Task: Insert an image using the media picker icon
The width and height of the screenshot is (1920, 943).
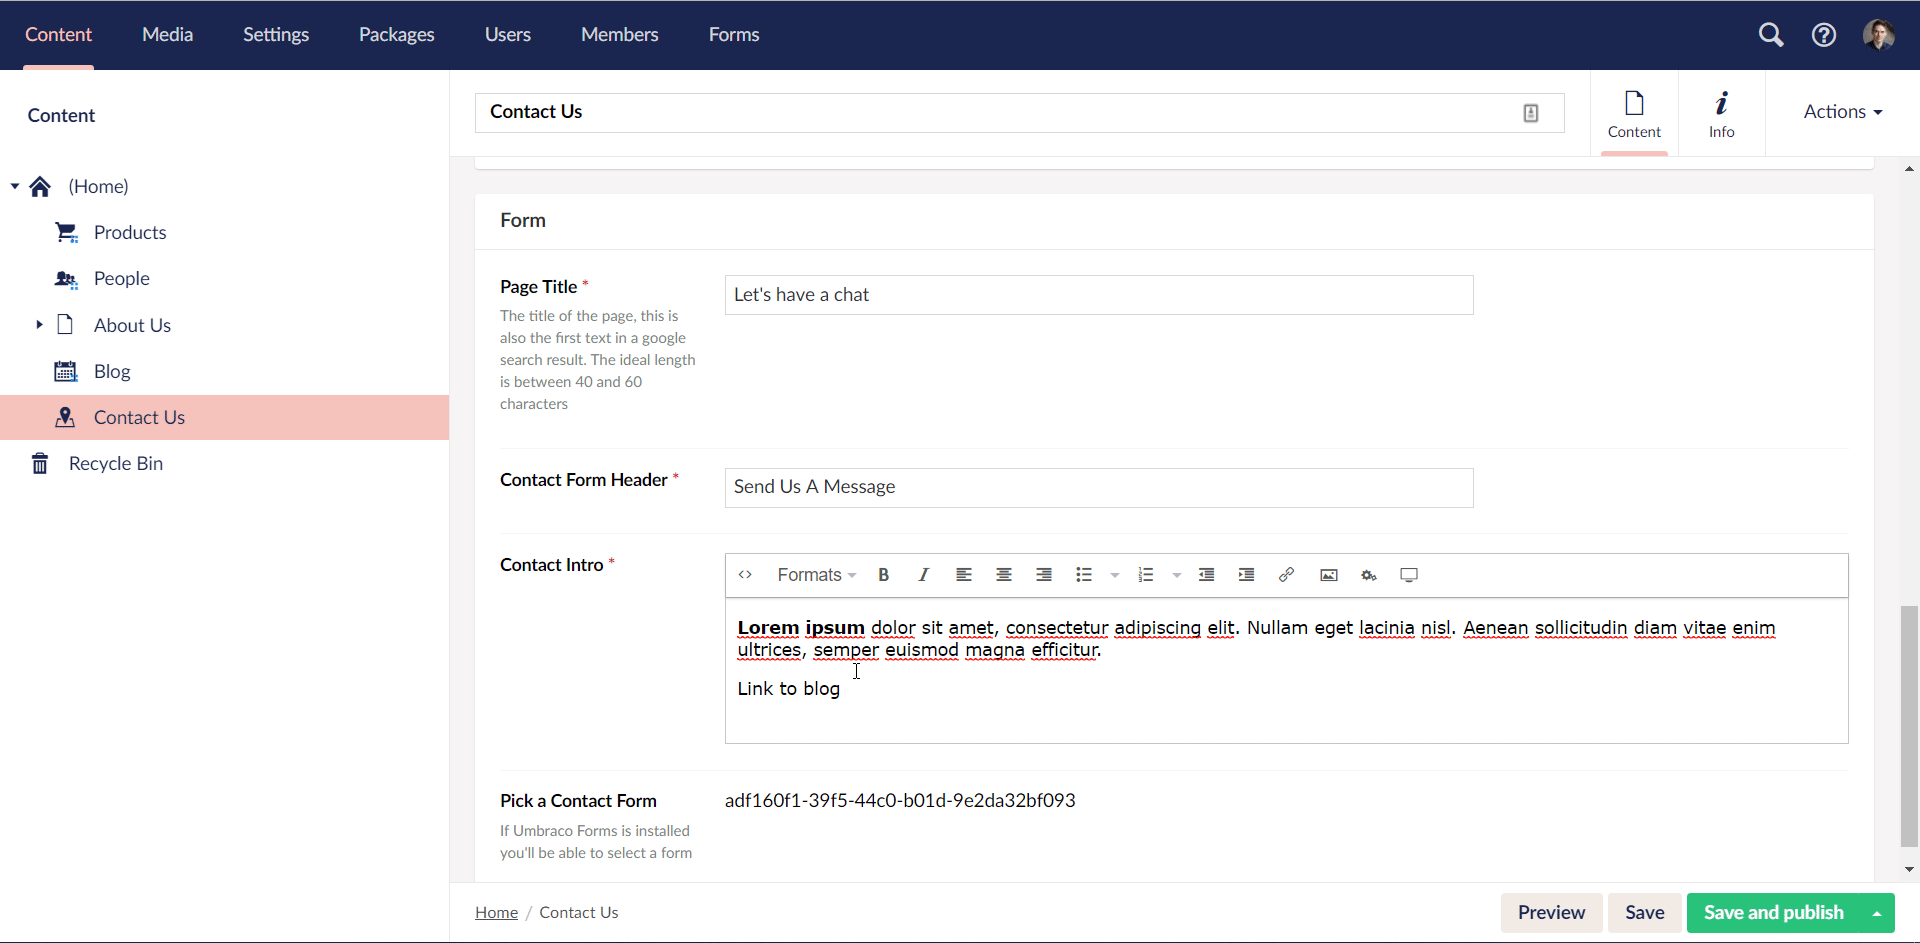Action: 1329,575
